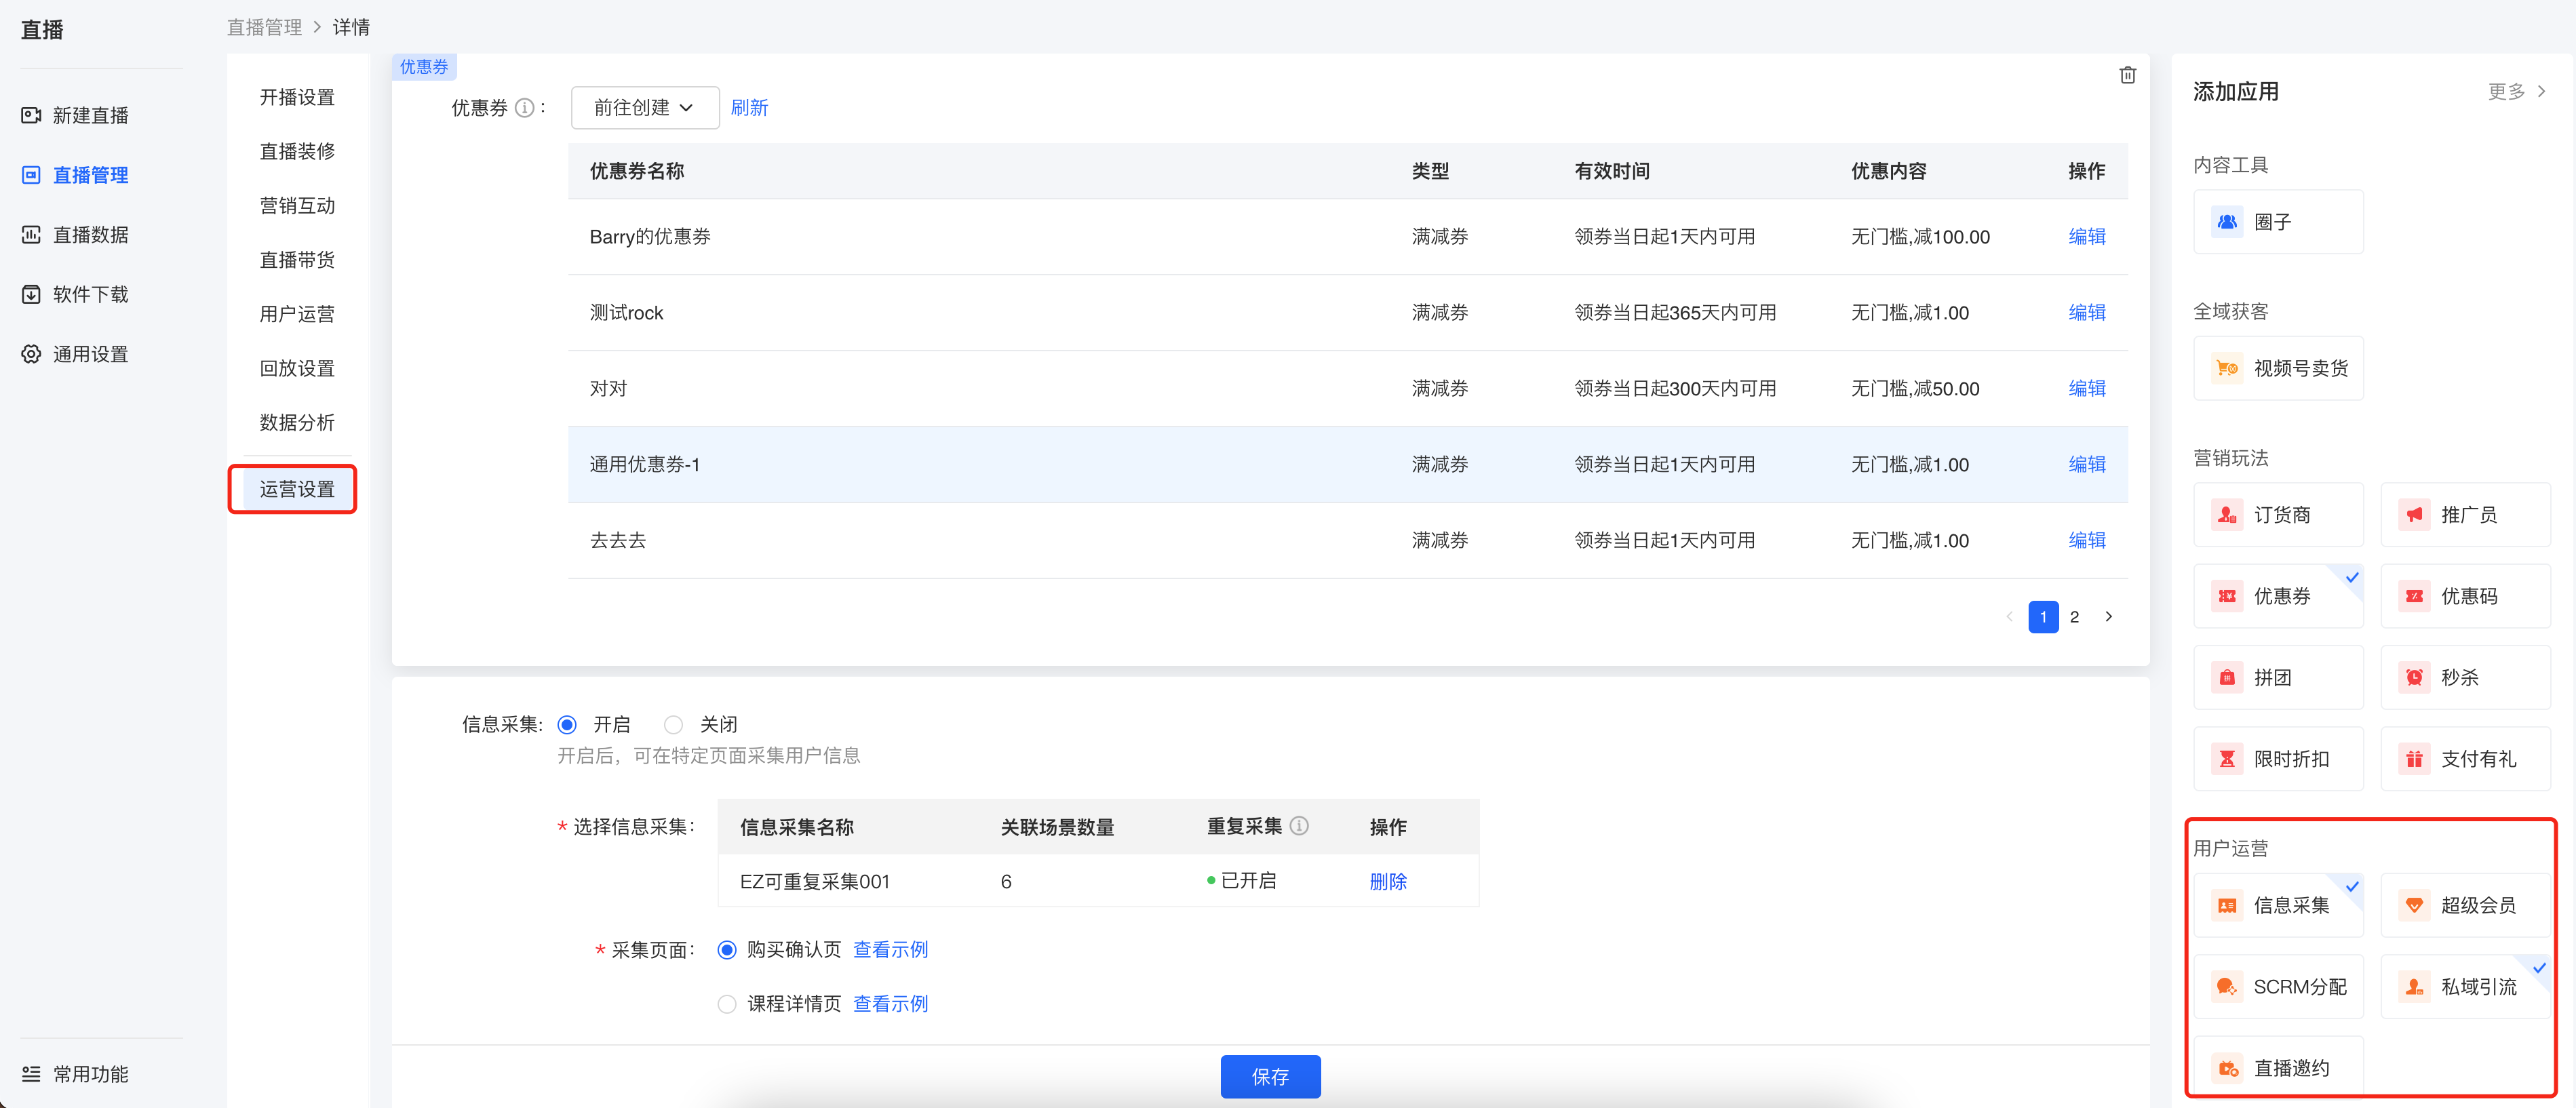Open the 圈子 app icon tile
Image resolution: width=2576 pixels, height=1108 pixels.
2278,222
